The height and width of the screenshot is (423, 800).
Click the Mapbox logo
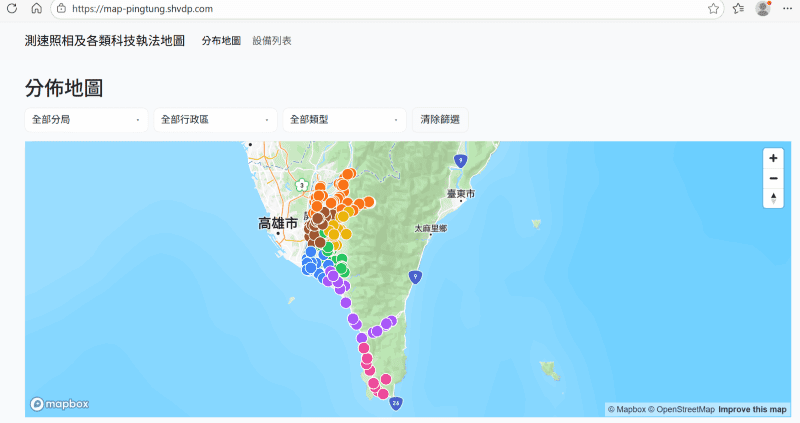(x=60, y=404)
